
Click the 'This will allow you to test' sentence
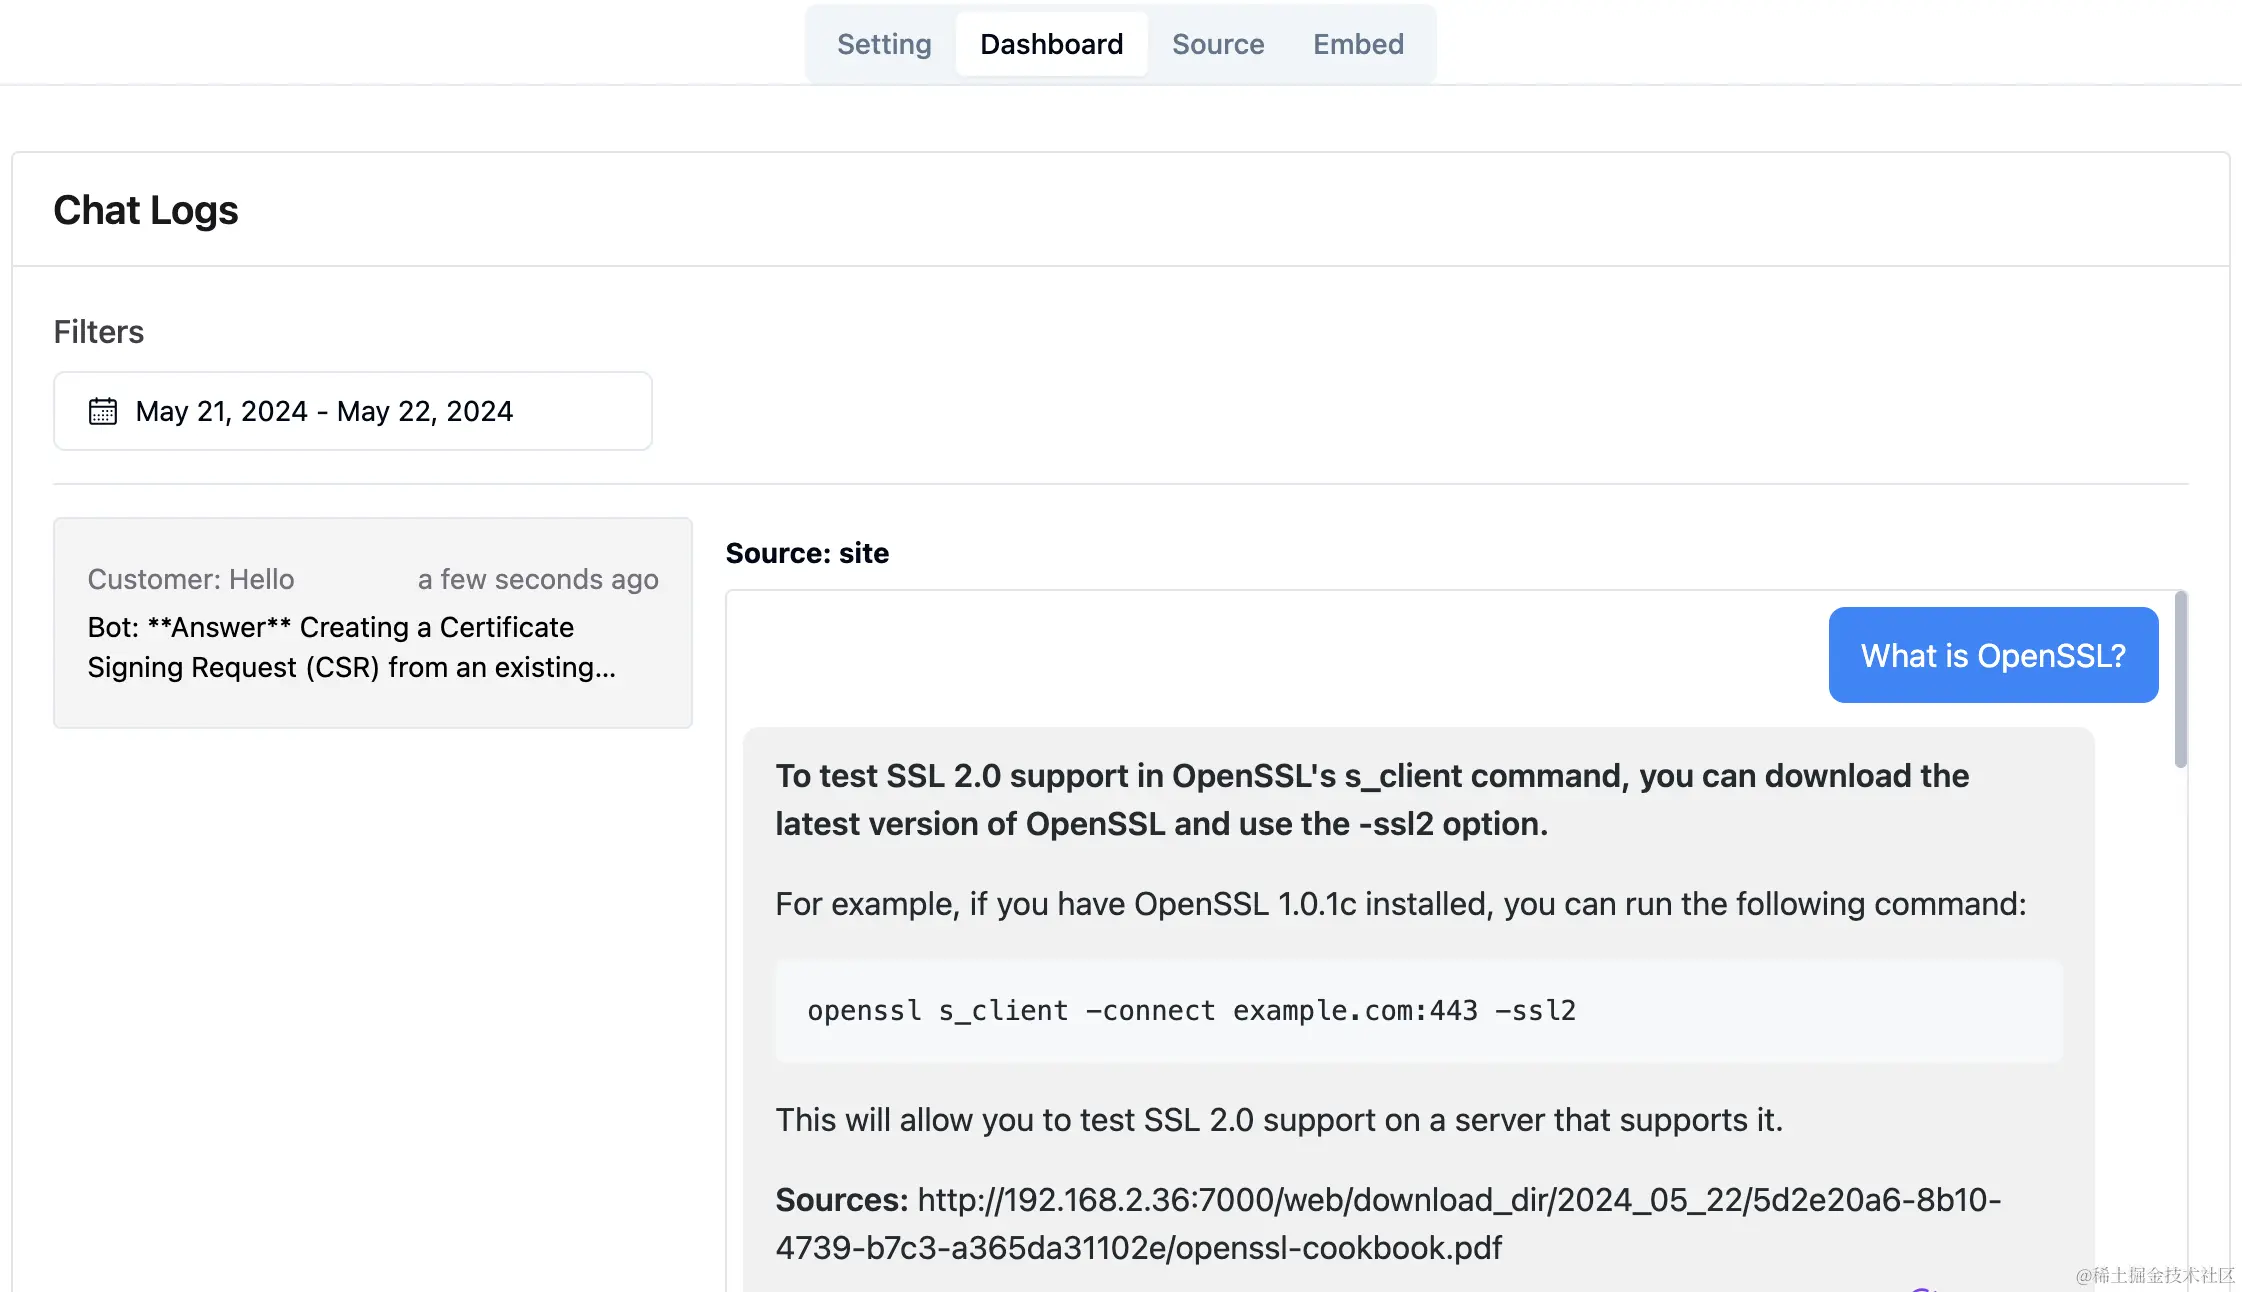click(x=1278, y=1120)
